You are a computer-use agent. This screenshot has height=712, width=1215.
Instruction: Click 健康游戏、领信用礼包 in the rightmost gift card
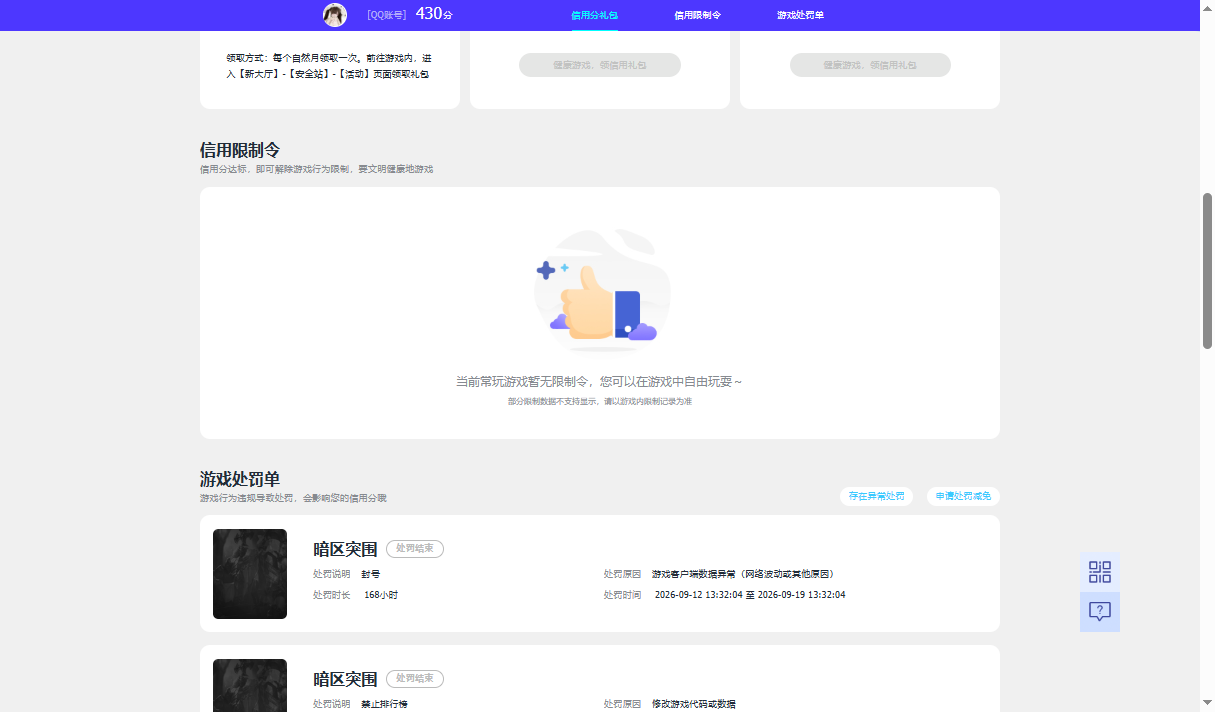tap(870, 65)
